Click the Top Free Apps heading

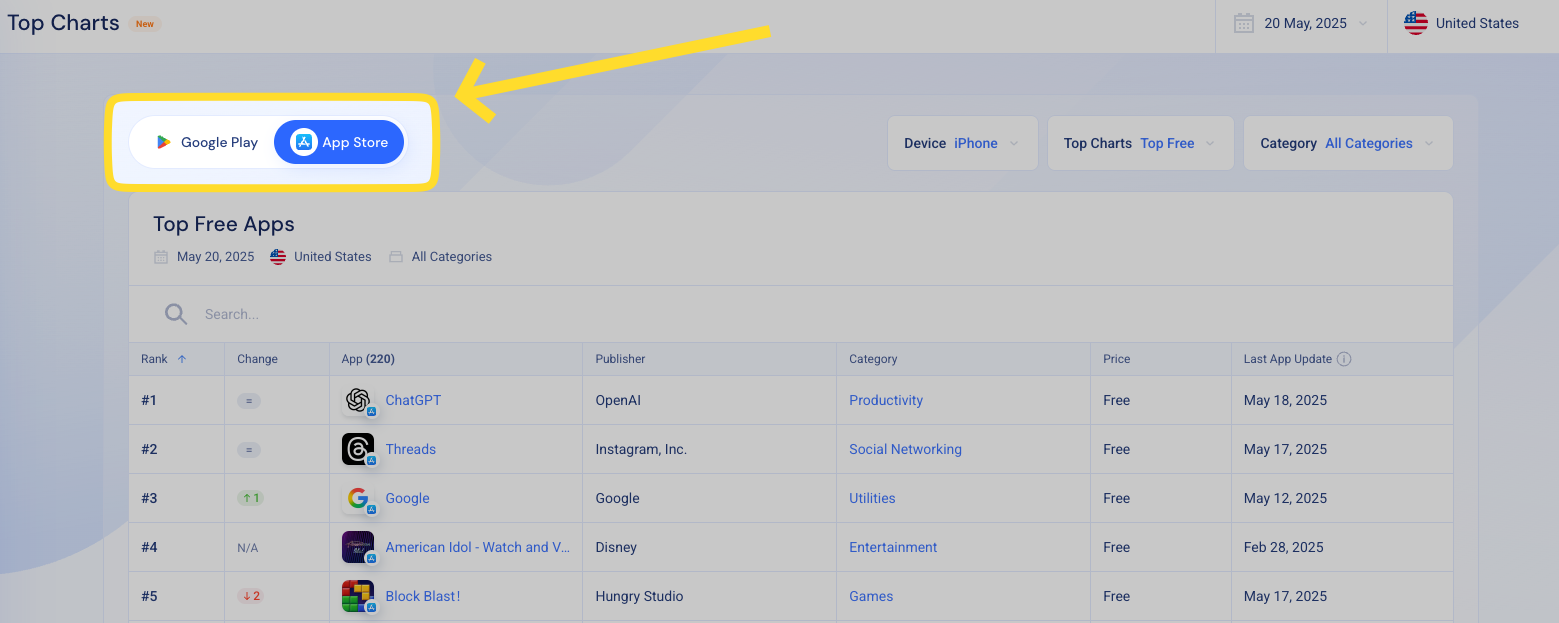pos(224,224)
